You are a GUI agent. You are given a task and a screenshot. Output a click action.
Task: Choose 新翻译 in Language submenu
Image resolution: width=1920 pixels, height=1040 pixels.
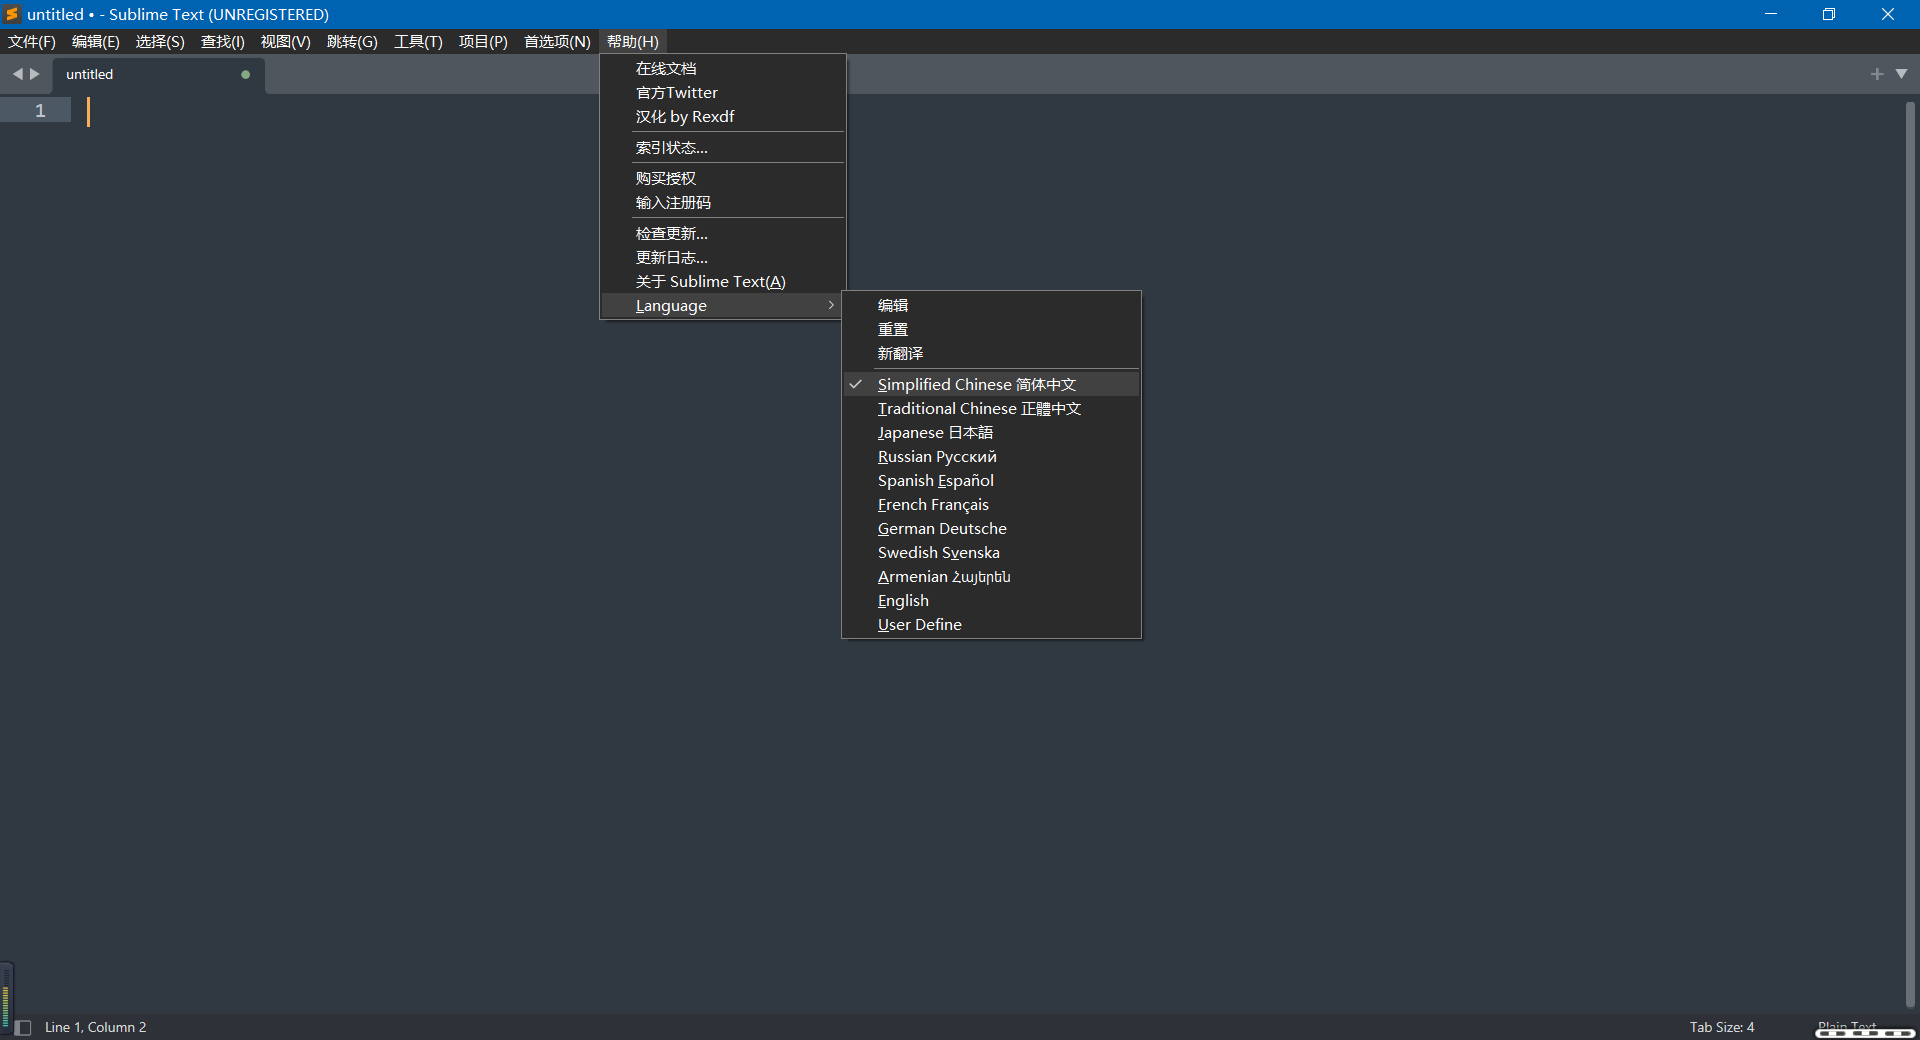[991, 354]
